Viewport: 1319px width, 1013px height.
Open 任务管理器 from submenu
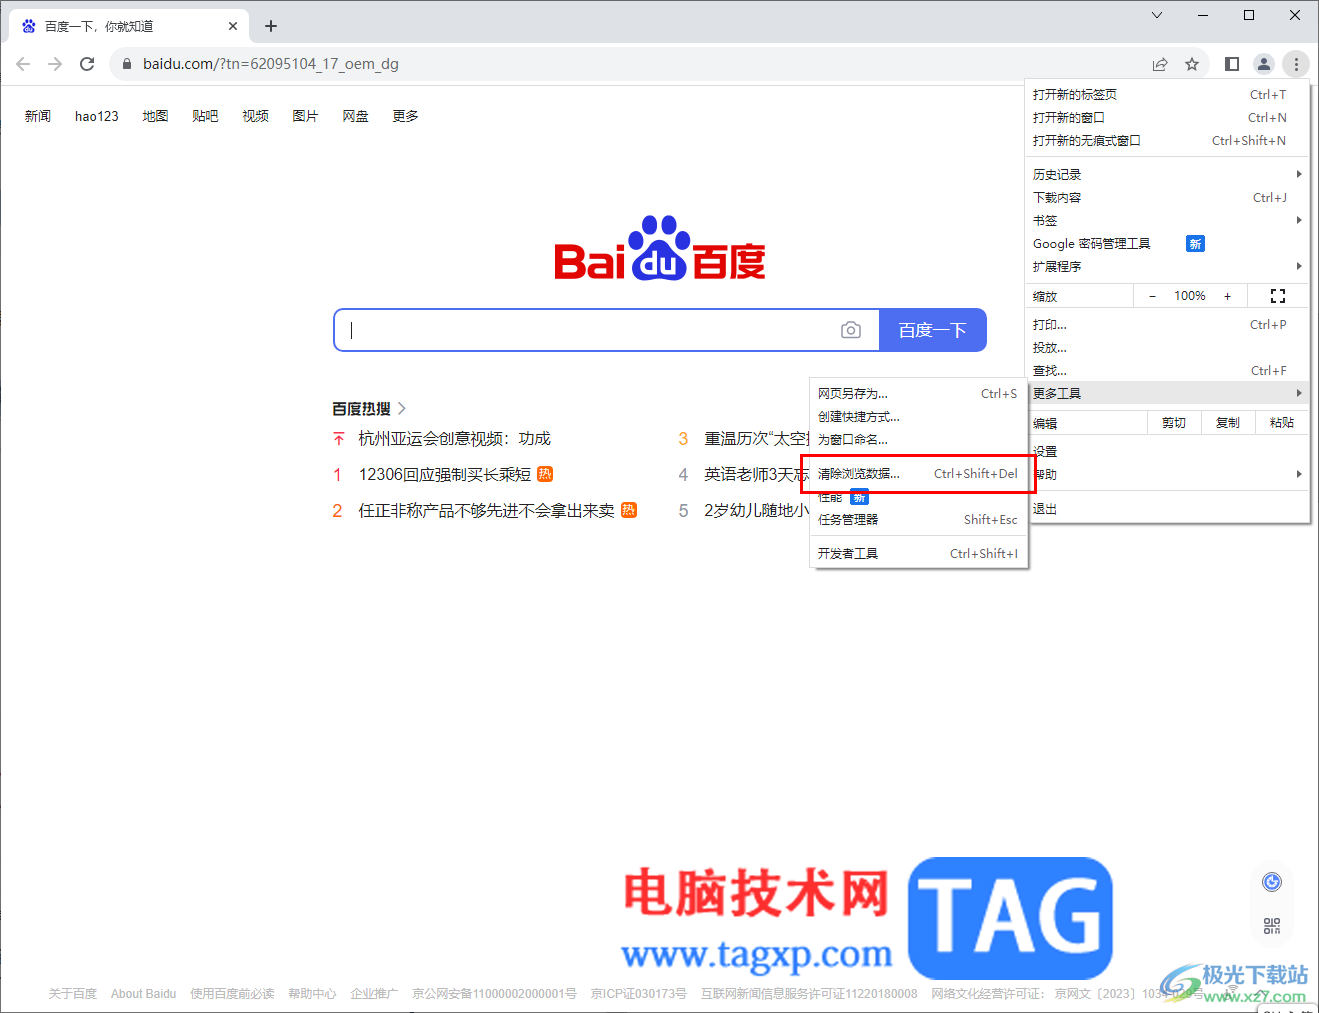click(x=918, y=519)
